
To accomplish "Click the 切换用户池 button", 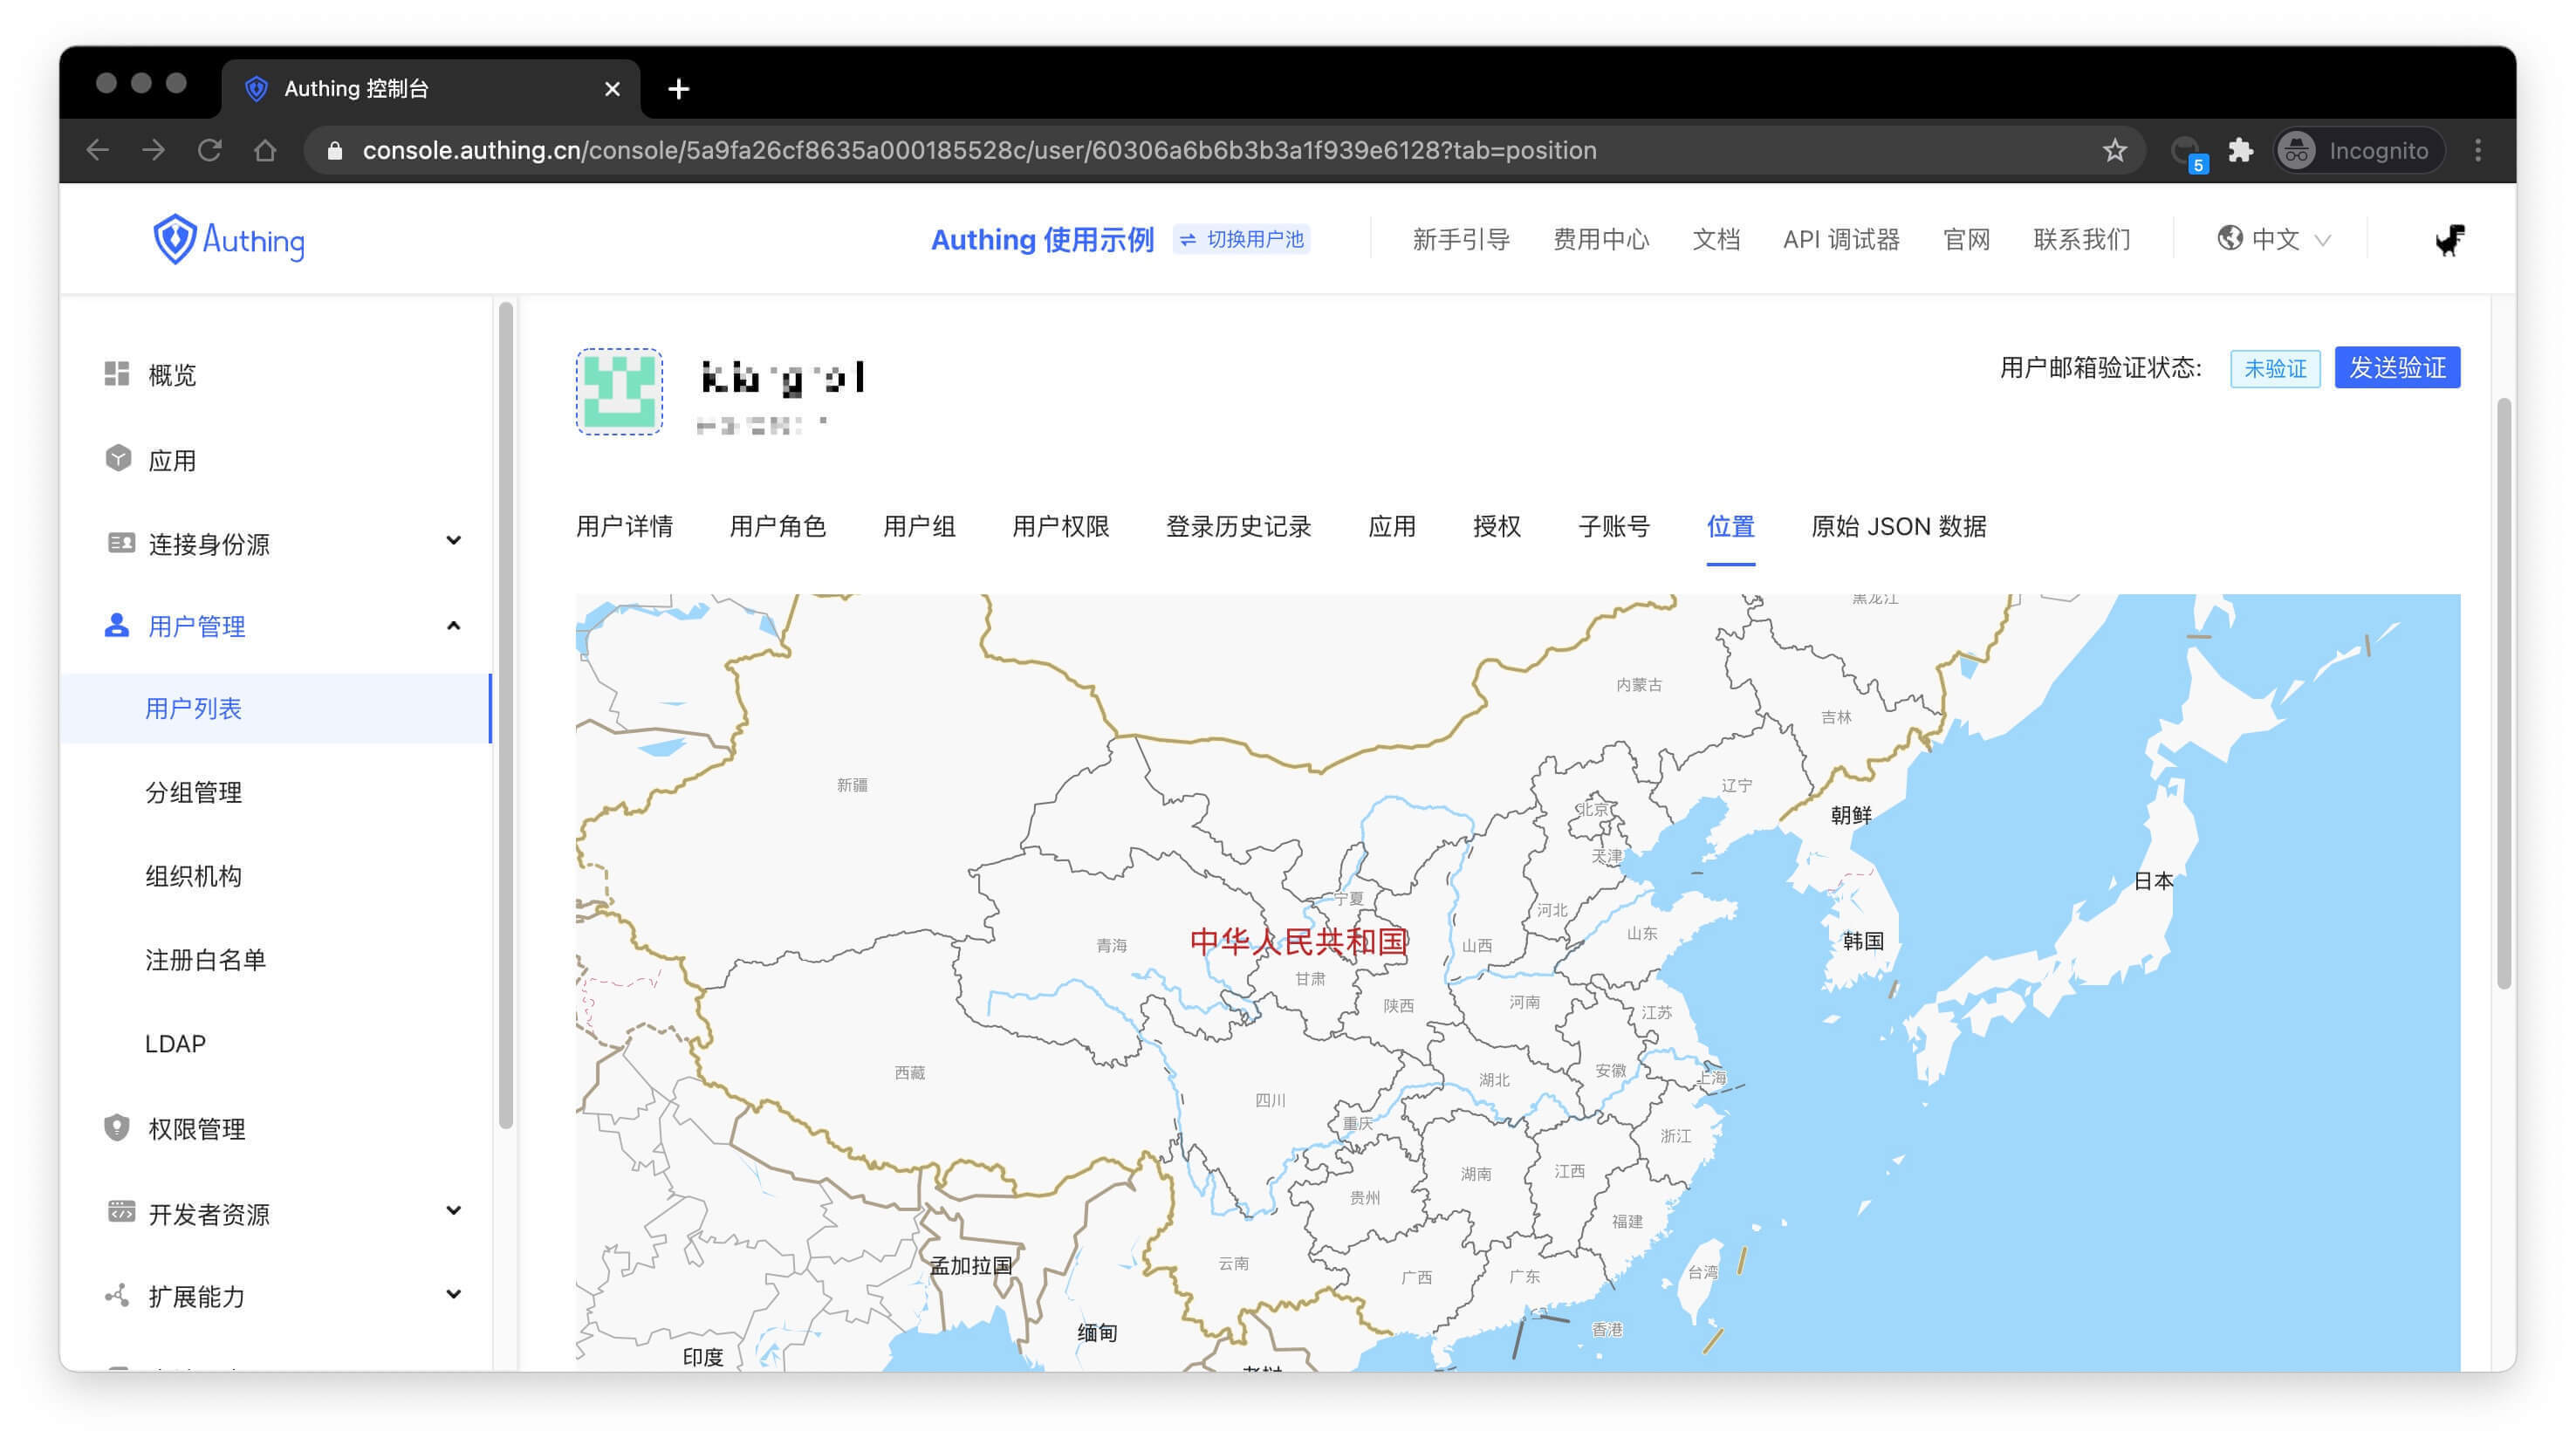I will tap(1241, 240).
